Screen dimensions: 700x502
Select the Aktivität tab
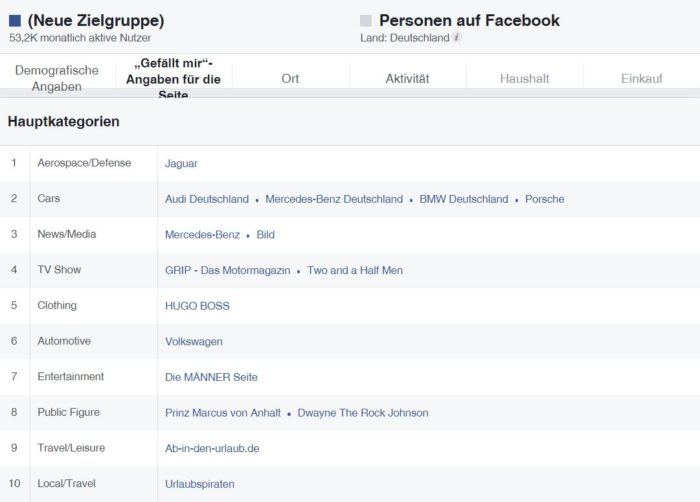click(x=407, y=79)
